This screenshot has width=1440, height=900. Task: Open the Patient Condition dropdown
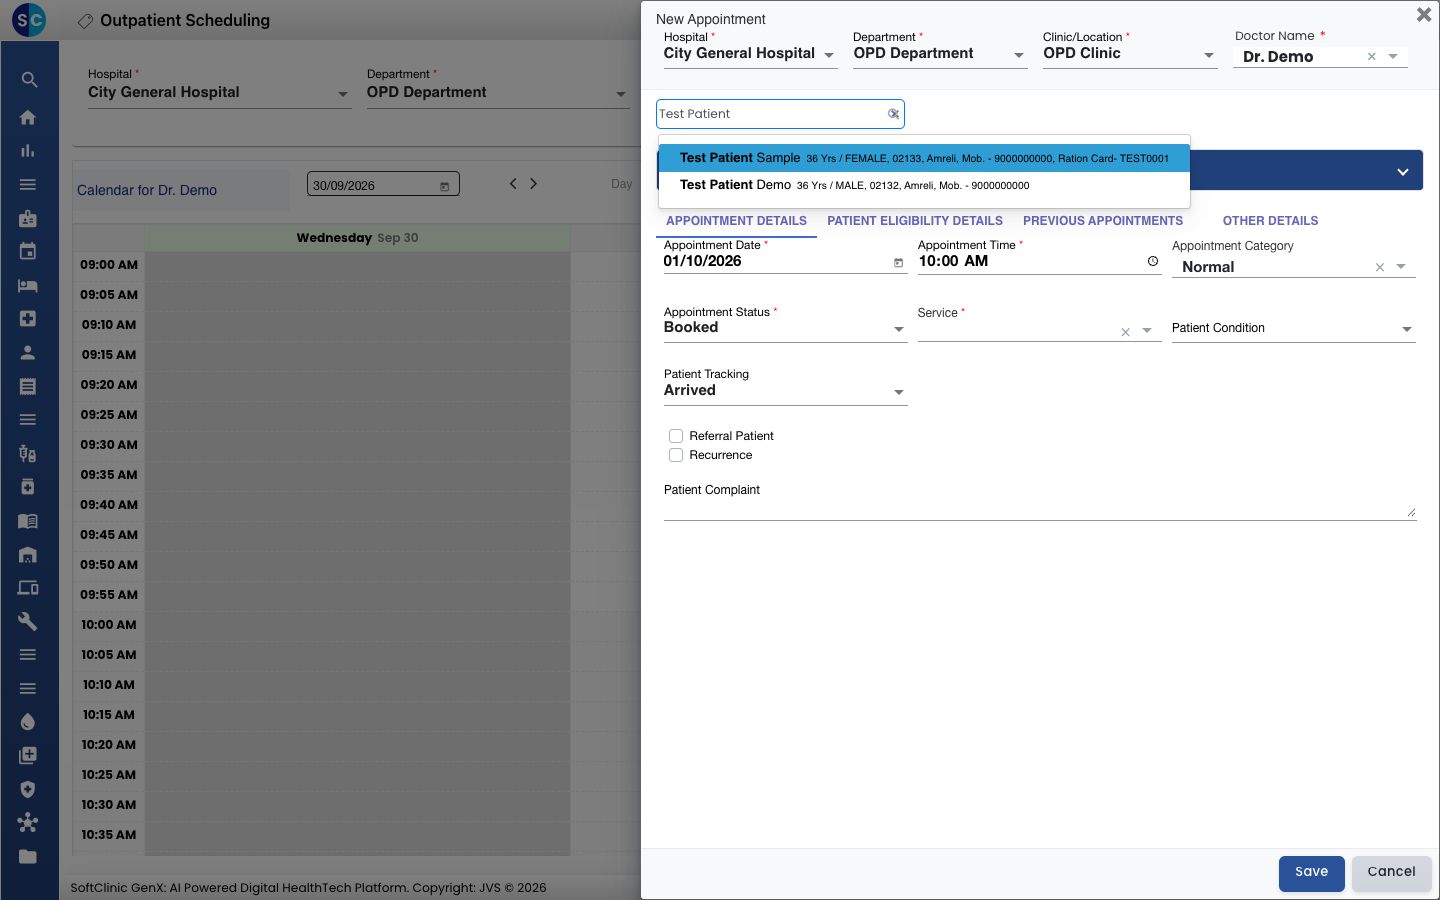(1293, 328)
